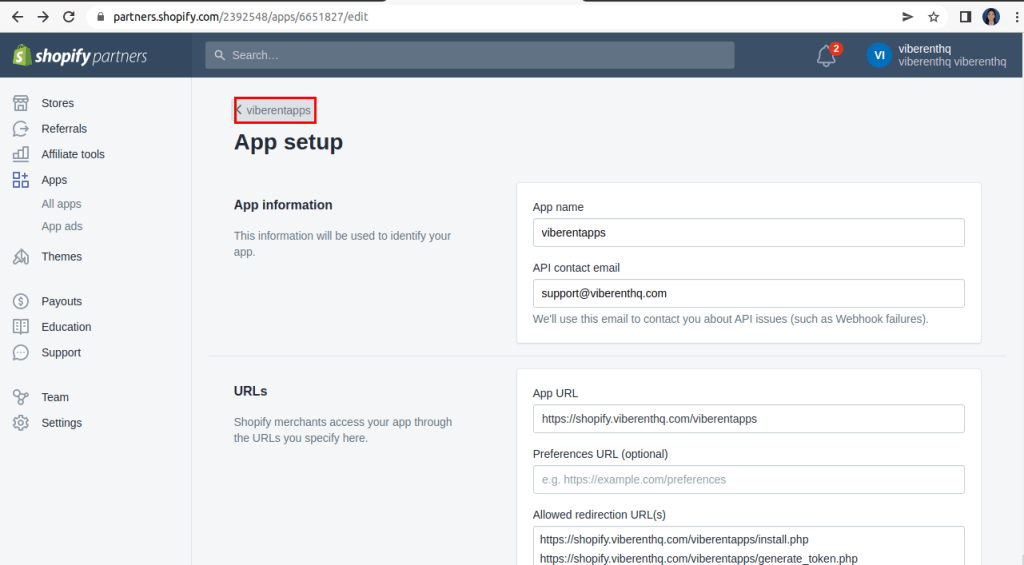Select Affiliate tools in sidebar

coord(72,154)
